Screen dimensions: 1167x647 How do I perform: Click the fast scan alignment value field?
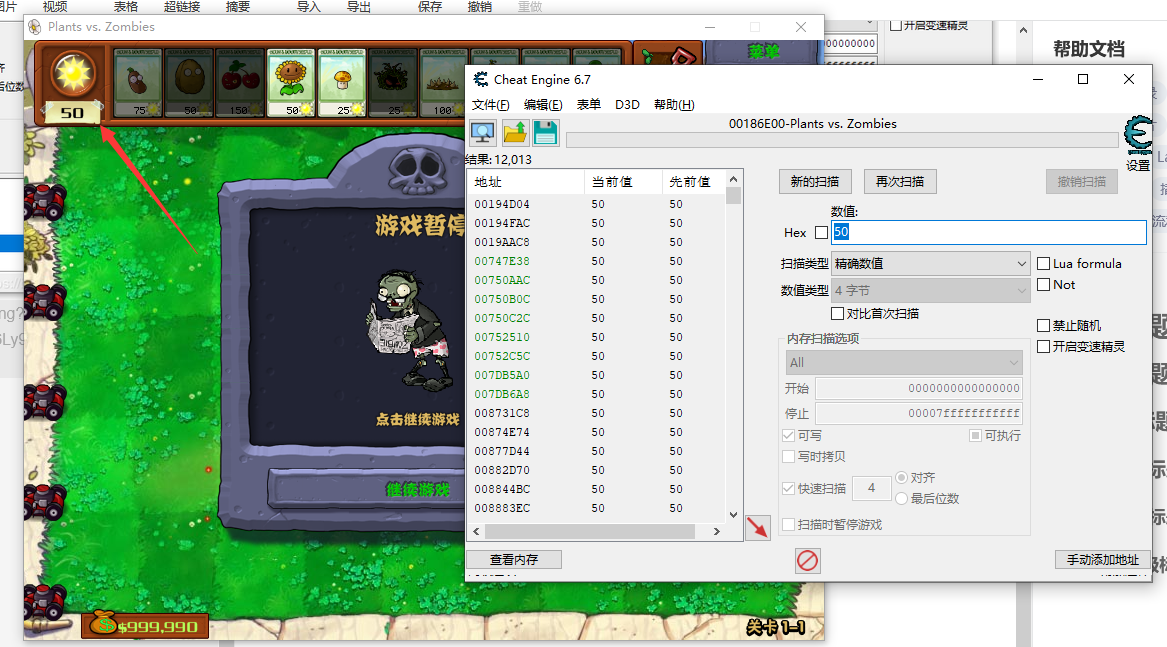(872, 488)
